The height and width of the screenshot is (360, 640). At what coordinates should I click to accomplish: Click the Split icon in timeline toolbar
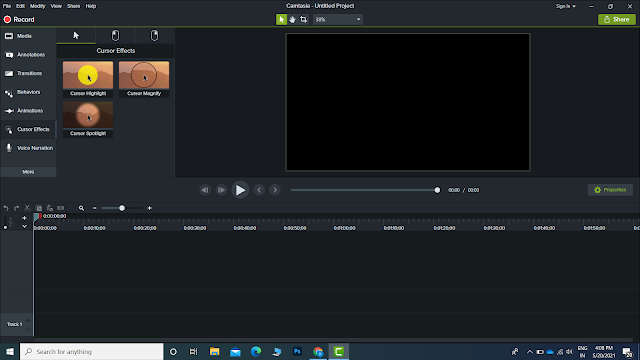61,208
